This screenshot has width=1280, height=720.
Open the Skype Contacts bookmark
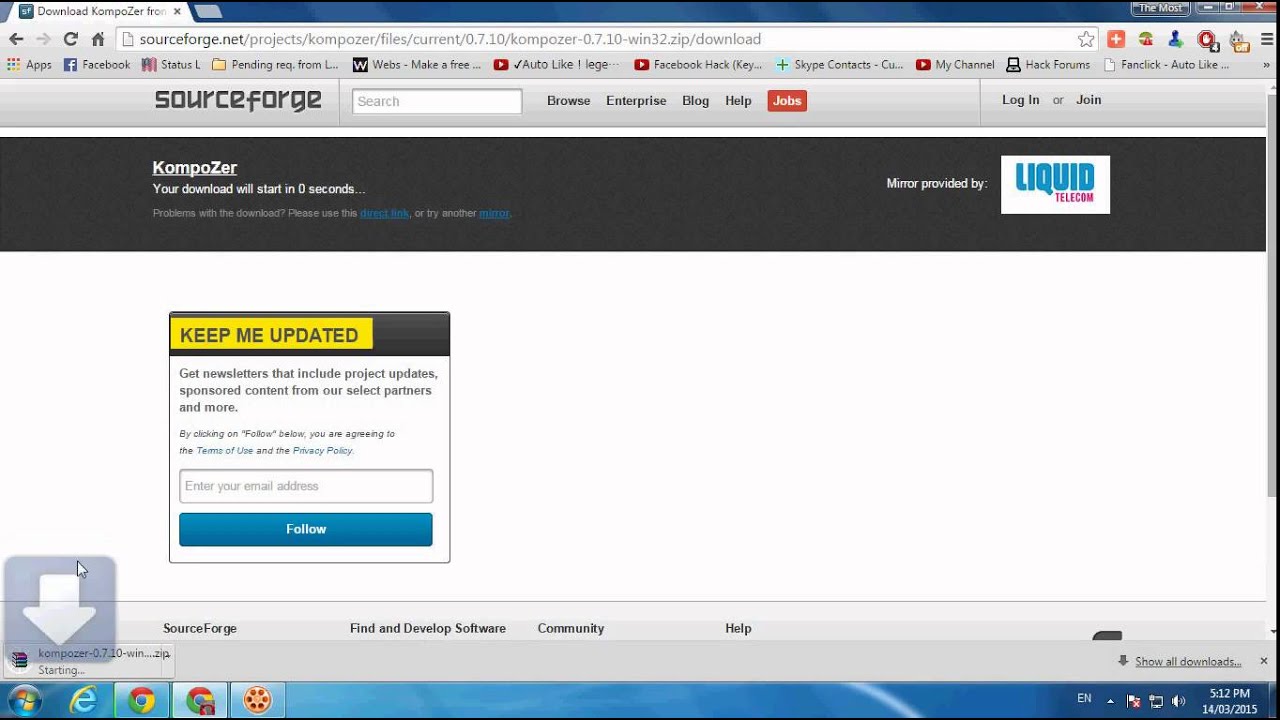839,65
